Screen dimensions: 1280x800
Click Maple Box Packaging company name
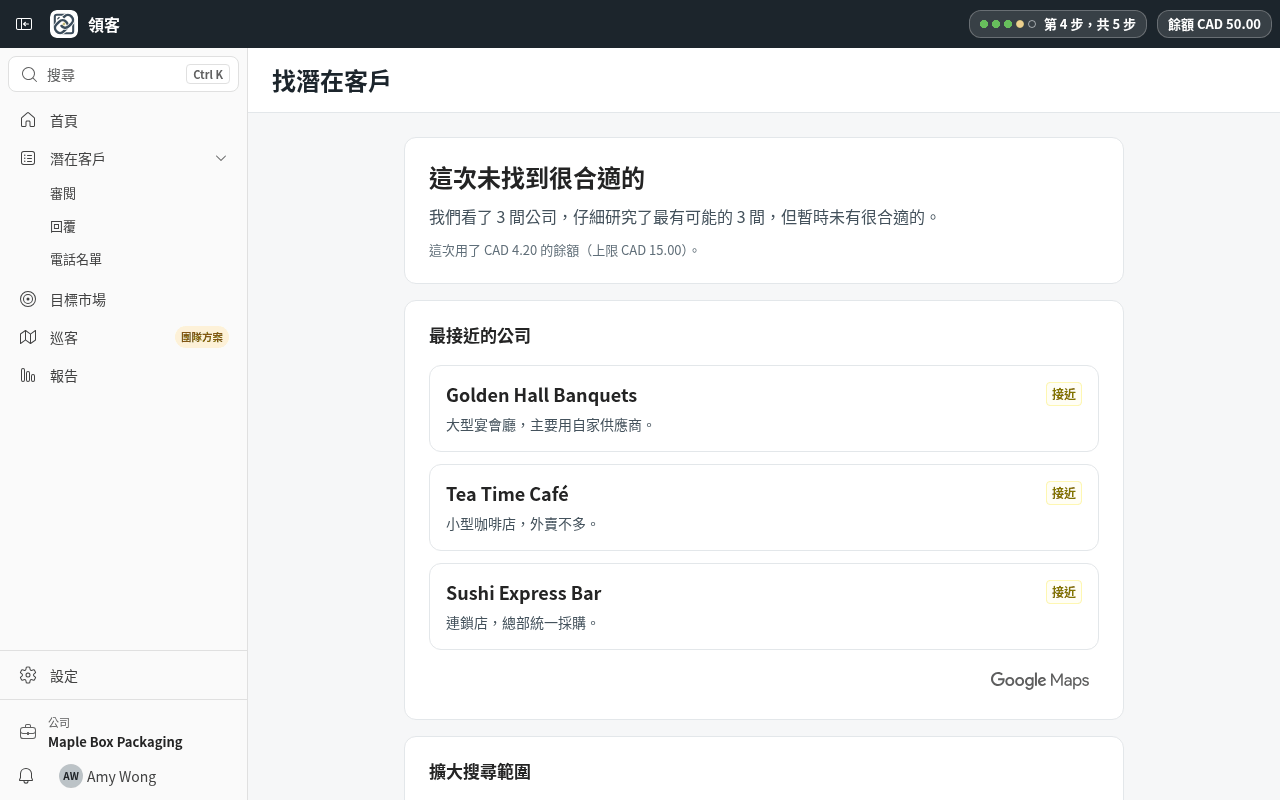115,741
